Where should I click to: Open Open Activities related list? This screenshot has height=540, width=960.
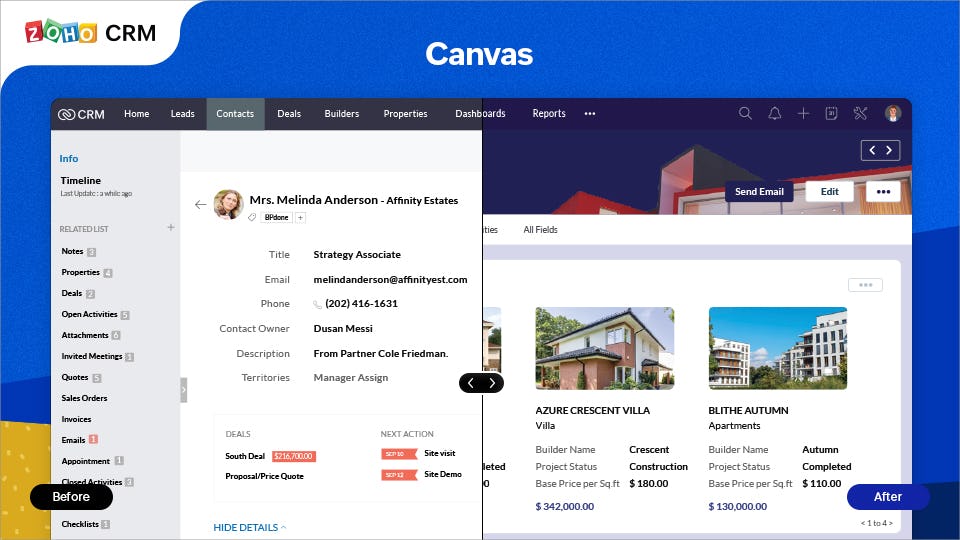click(89, 314)
